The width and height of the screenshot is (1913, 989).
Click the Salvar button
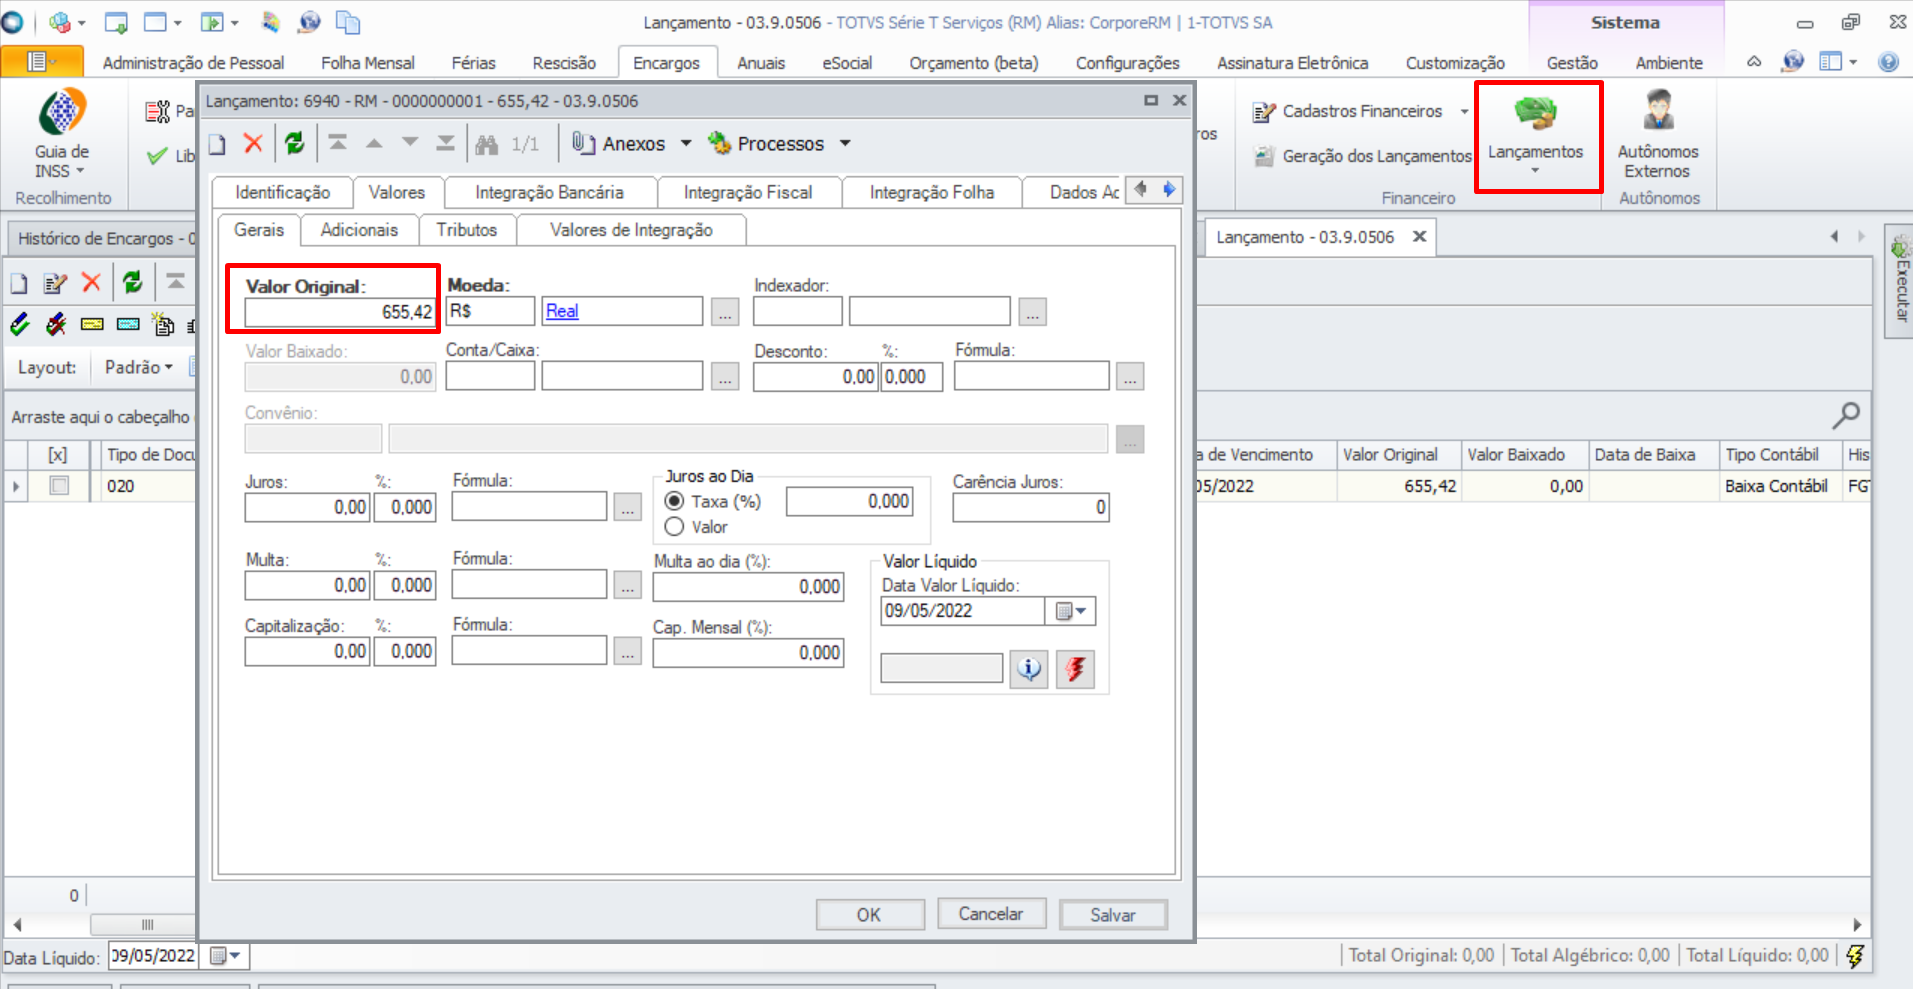click(1113, 915)
